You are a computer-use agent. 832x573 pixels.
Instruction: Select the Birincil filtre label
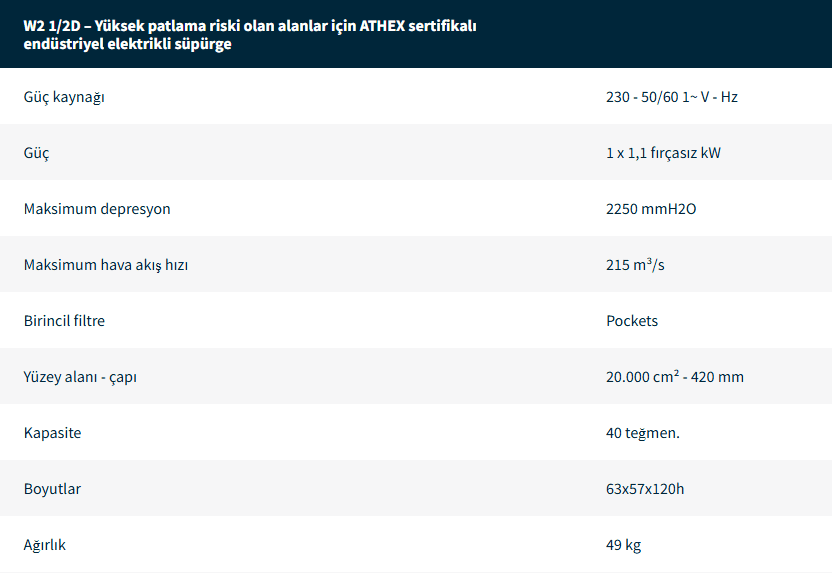tap(64, 321)
